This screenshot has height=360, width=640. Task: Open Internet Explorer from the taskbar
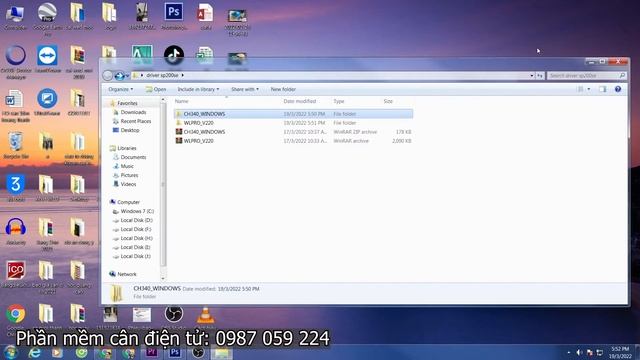pos(34,353)
